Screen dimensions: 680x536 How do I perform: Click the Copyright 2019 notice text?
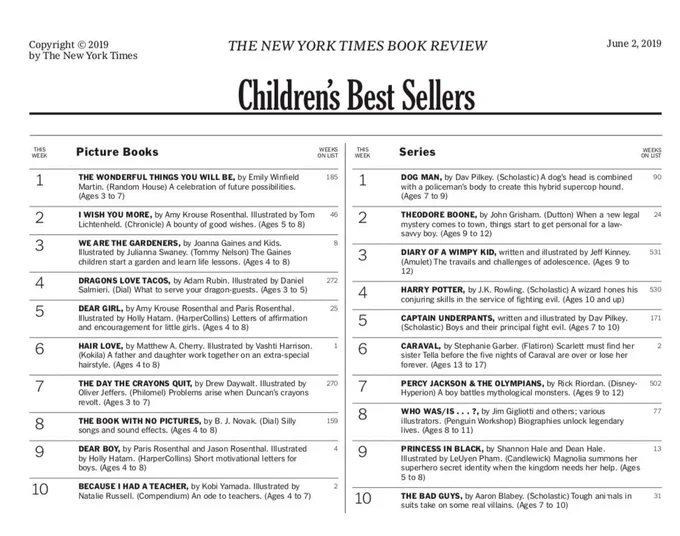83,50
